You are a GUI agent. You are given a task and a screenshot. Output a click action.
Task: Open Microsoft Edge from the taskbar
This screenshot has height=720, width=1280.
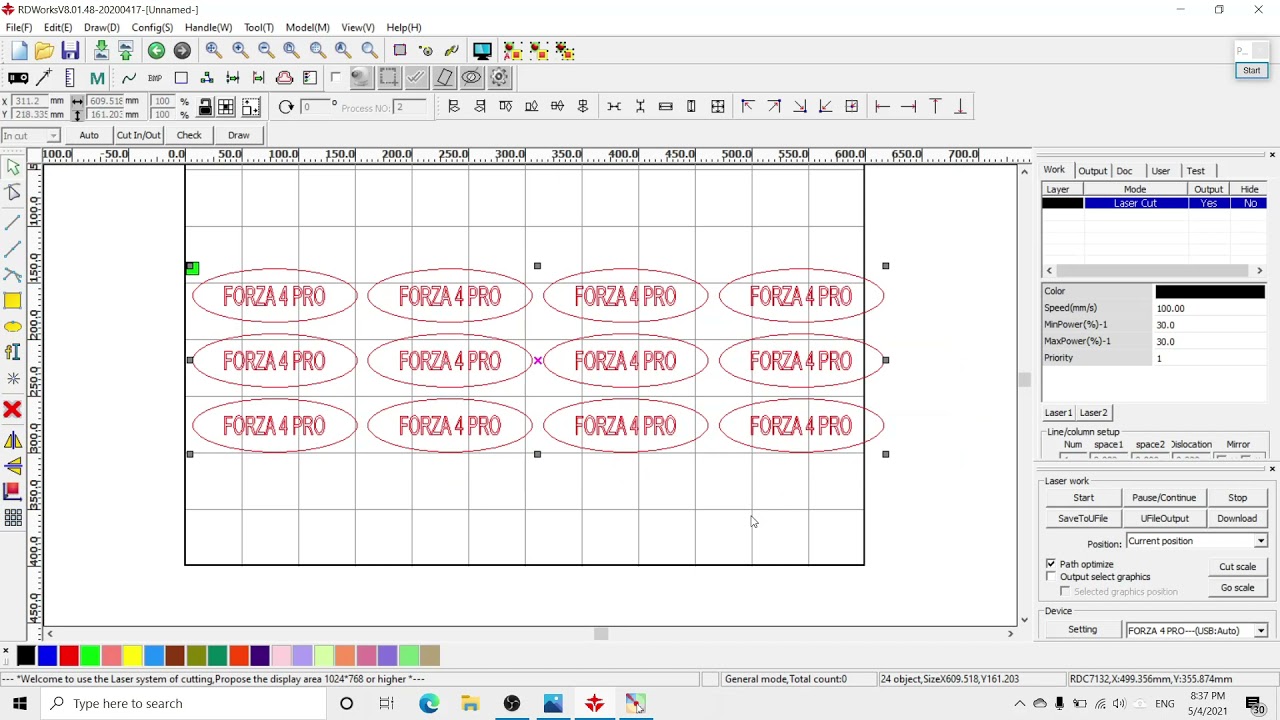click(429, 703)
